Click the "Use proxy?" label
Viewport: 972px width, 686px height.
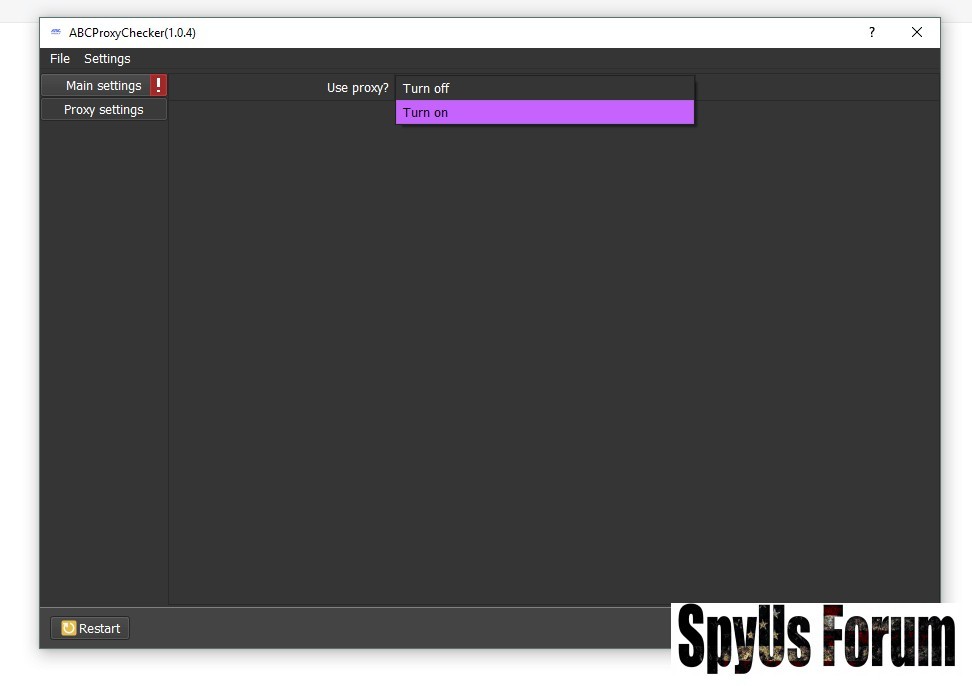(357, 88)
